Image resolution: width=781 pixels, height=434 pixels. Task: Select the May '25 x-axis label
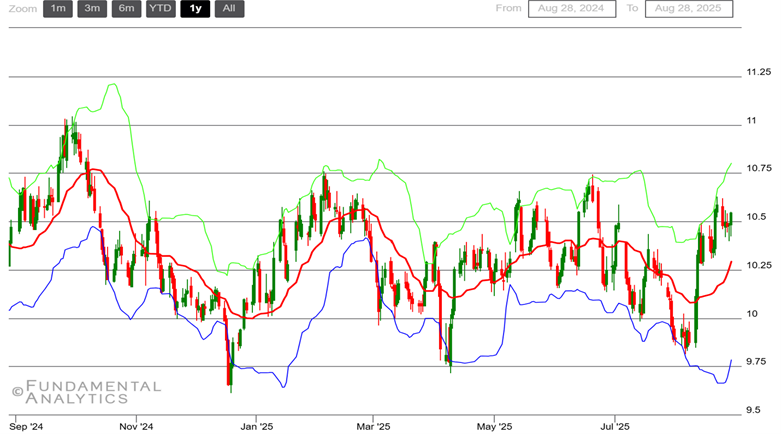pos(493,426)
